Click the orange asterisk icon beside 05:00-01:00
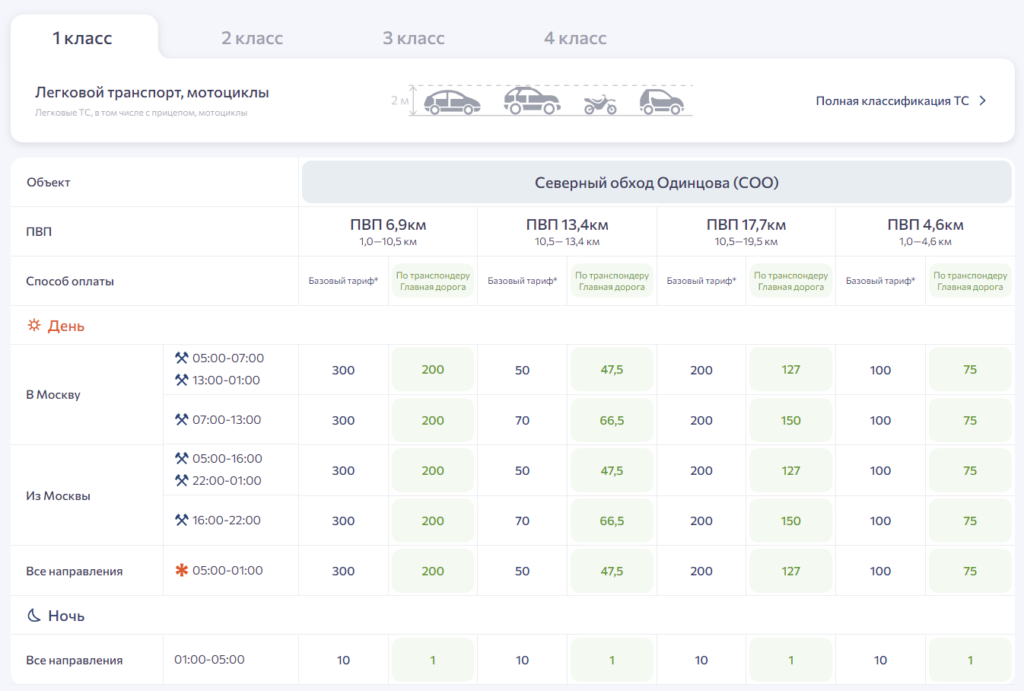The width and height of the screenshot is (1024, 691). tap(181, 571)
